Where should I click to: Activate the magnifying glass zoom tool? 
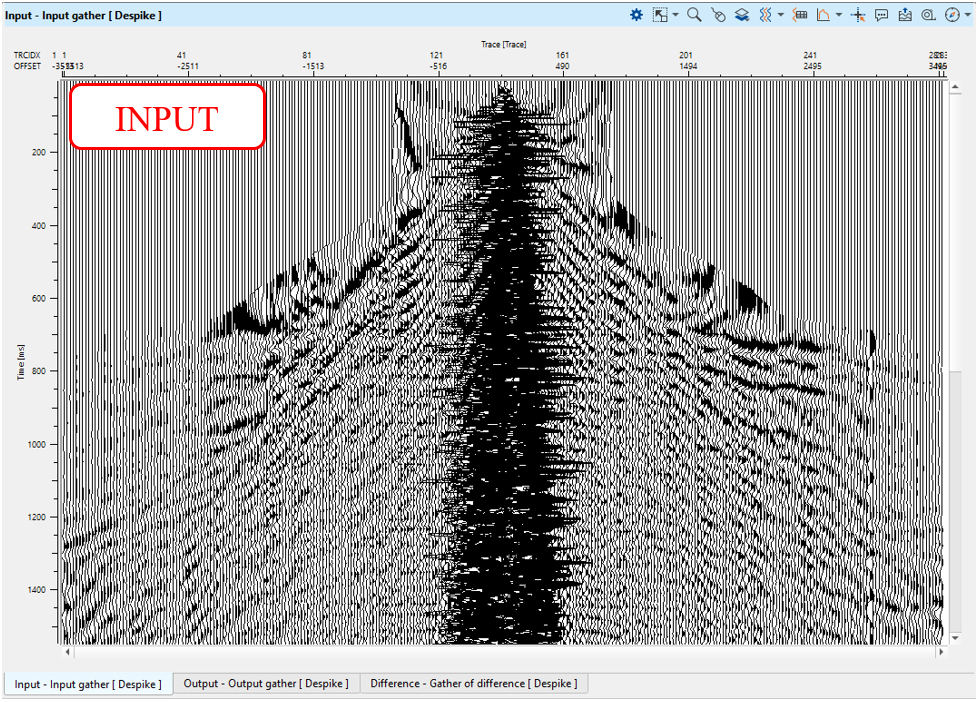click(x=694, y=15)
